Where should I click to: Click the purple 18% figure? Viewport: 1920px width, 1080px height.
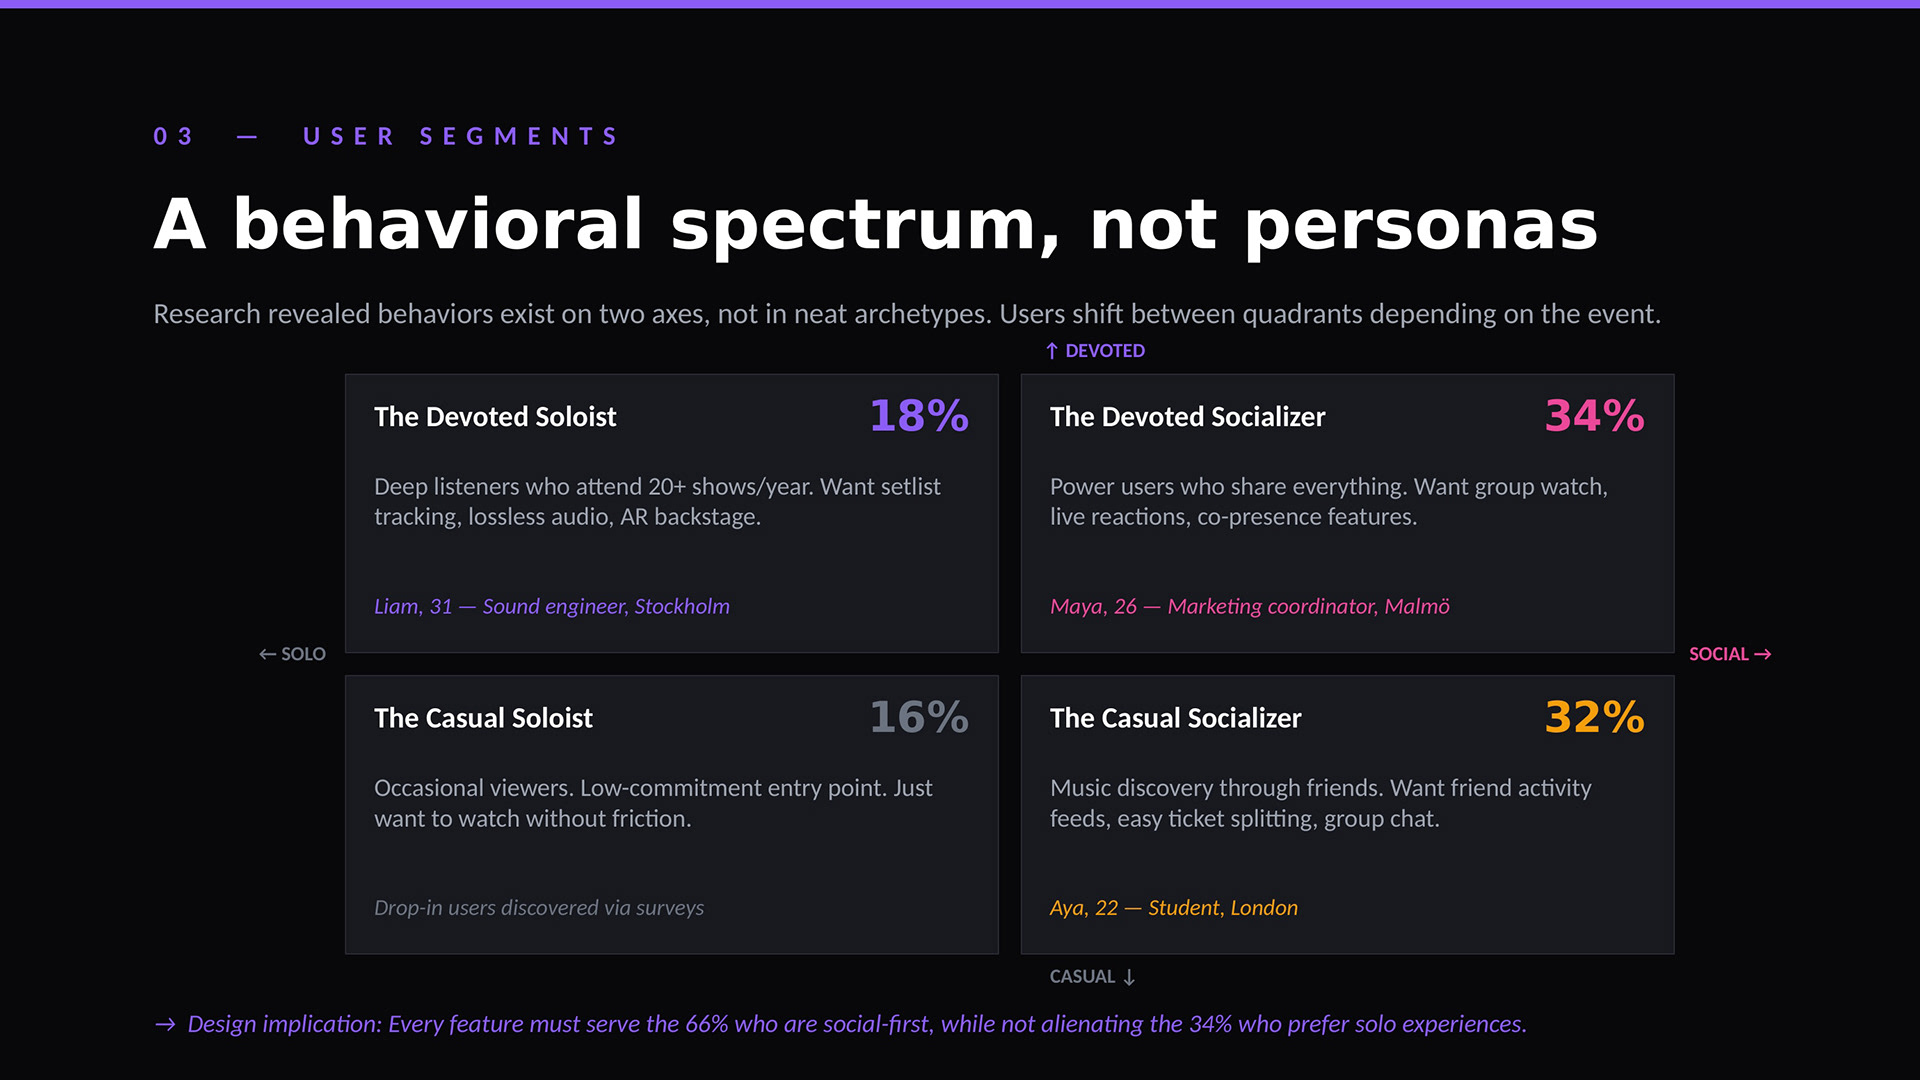918,416
